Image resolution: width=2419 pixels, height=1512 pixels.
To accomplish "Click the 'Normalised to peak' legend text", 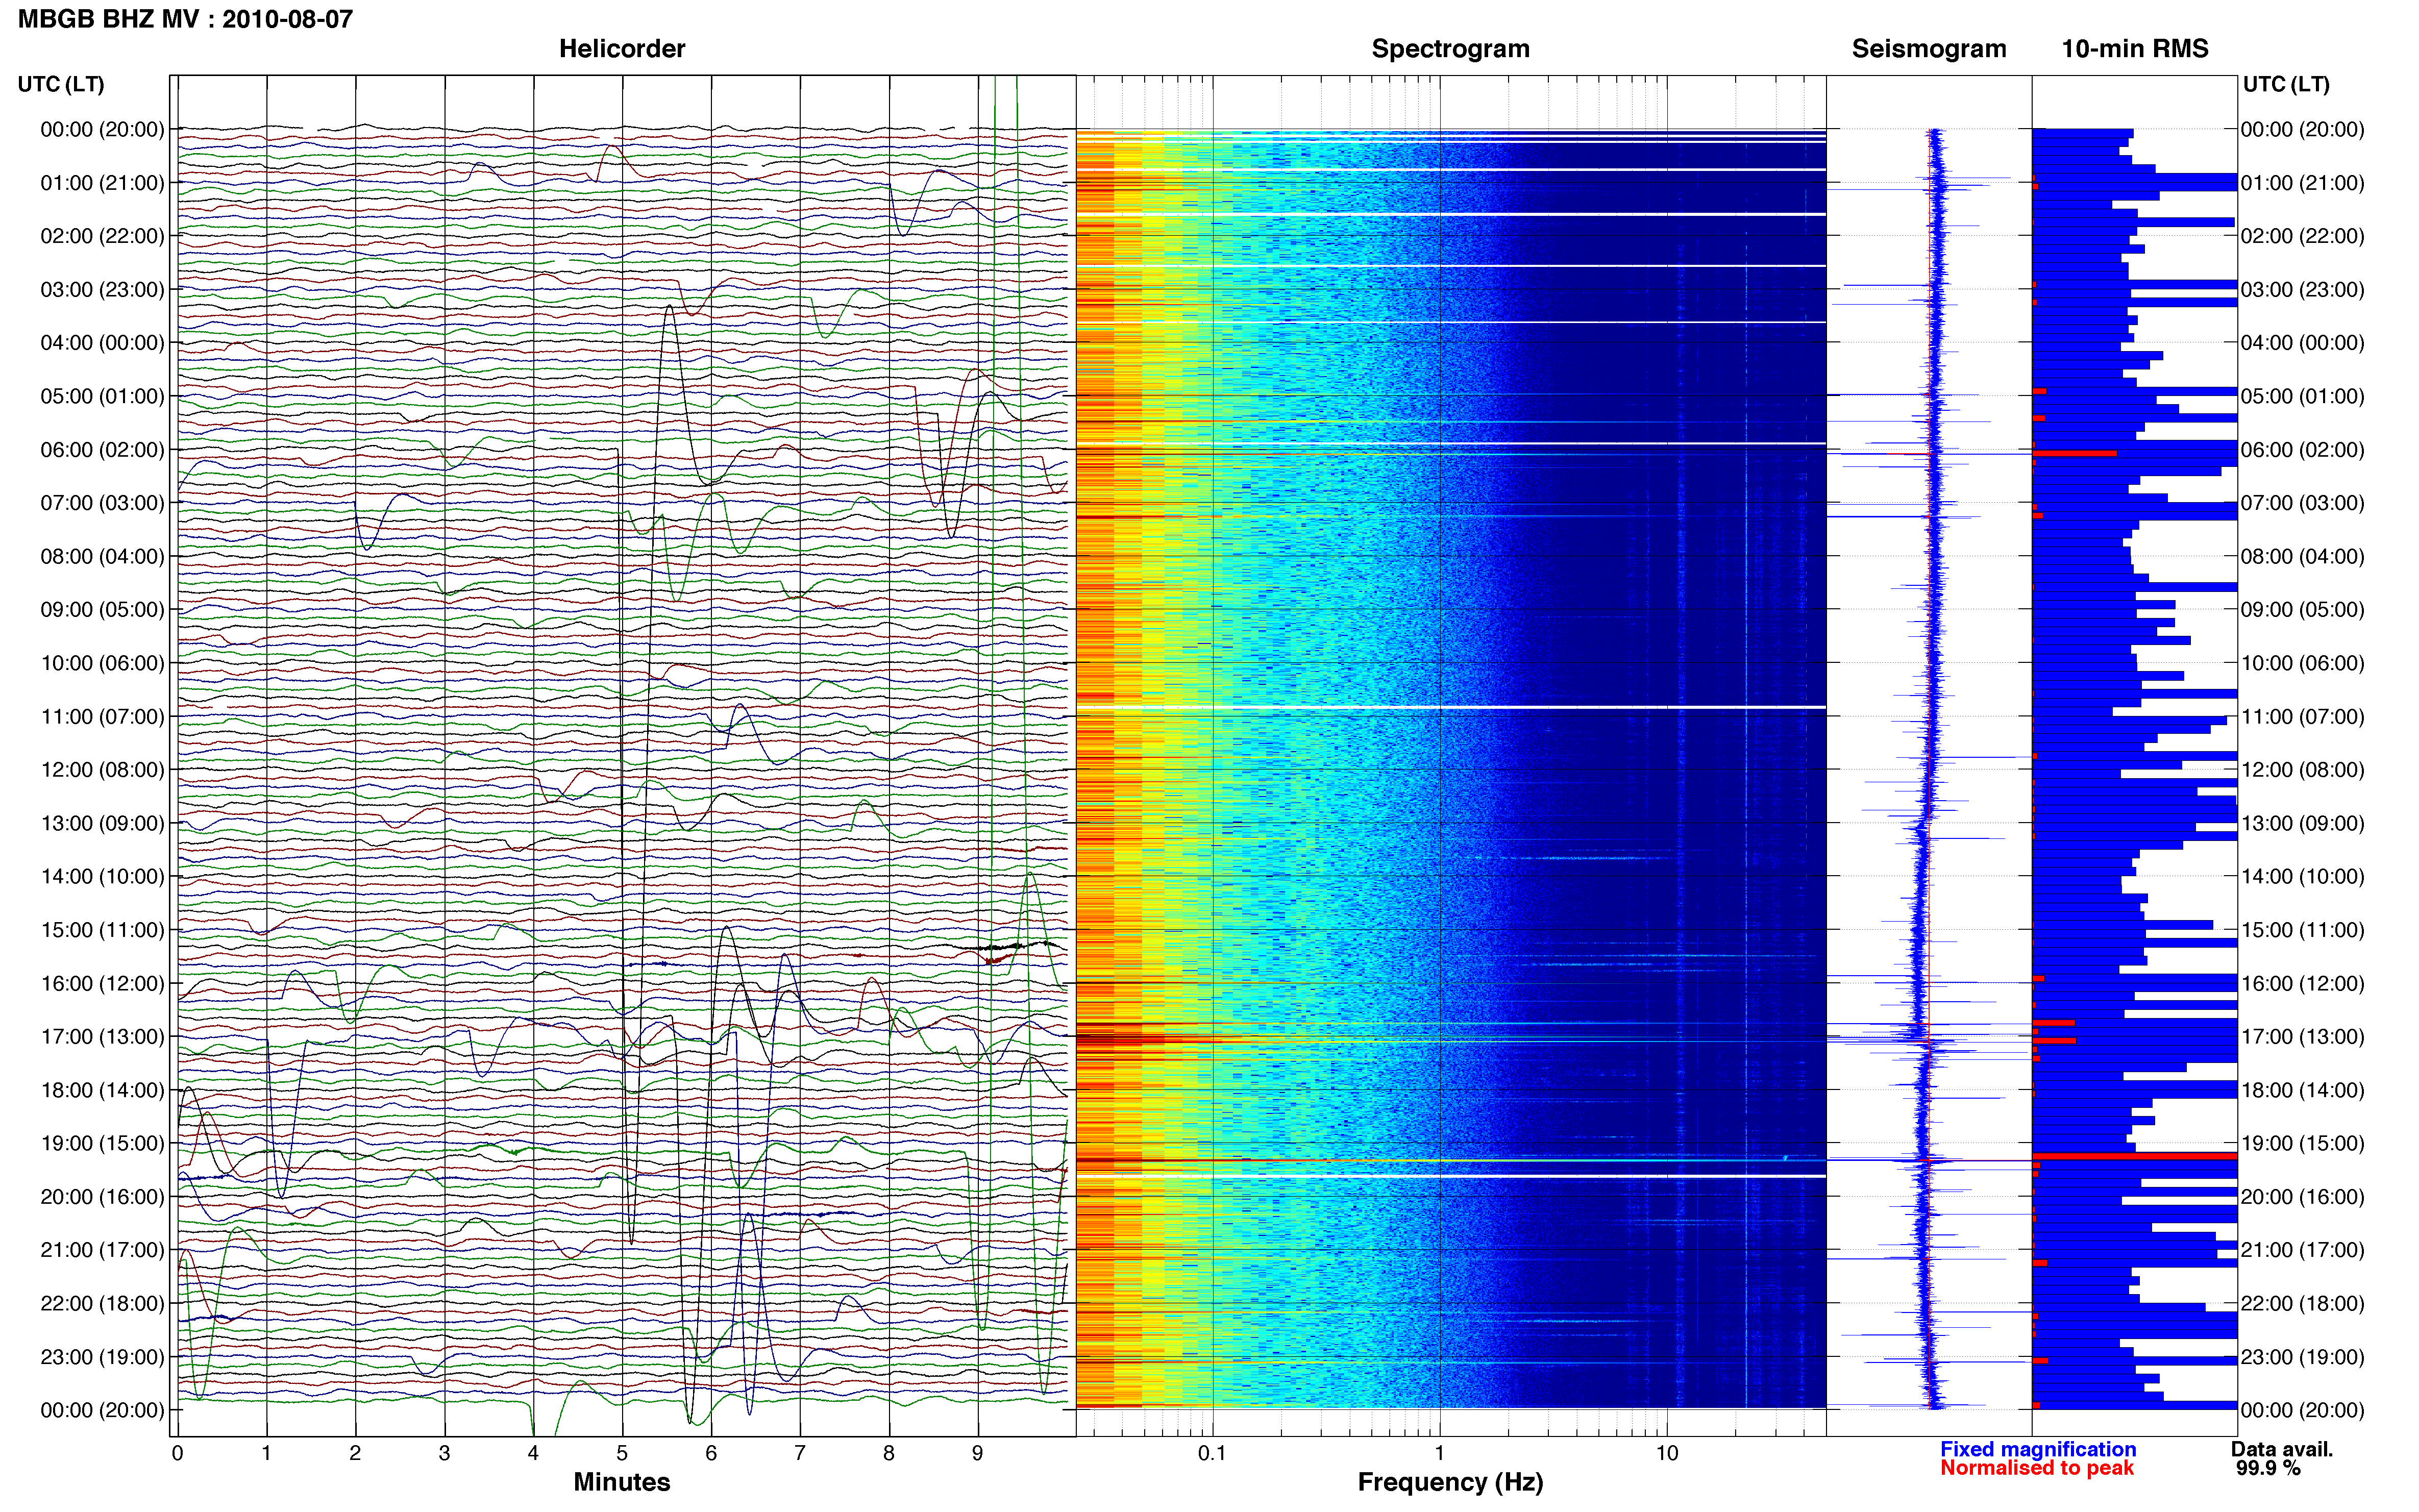I will 2037,1468.
